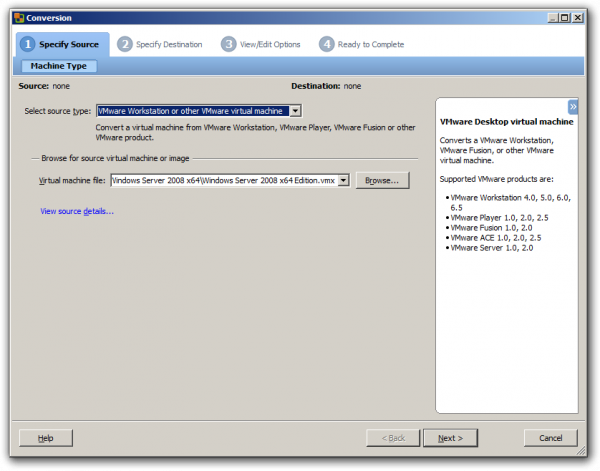Screen dimensions: 600x471
Task: Click the 'Virtual machine file:' label
Action: (x=72, y=180)
